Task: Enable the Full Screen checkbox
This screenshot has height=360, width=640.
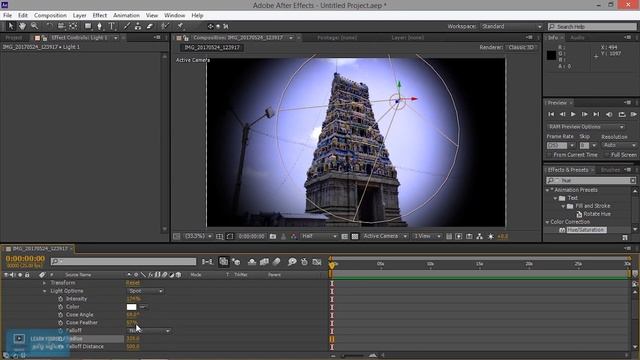Action: click(x=607, y=155)
